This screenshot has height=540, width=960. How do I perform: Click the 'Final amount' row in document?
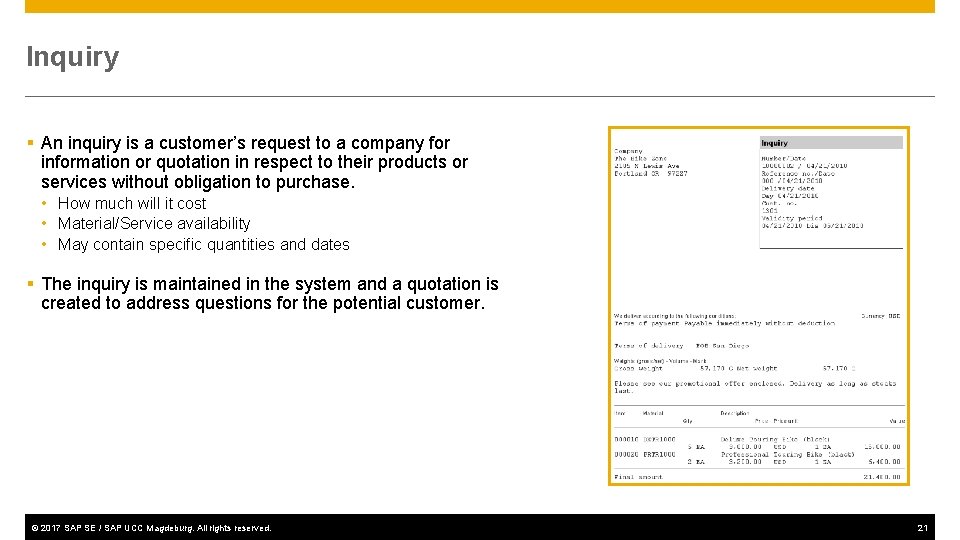pos(757,477)
